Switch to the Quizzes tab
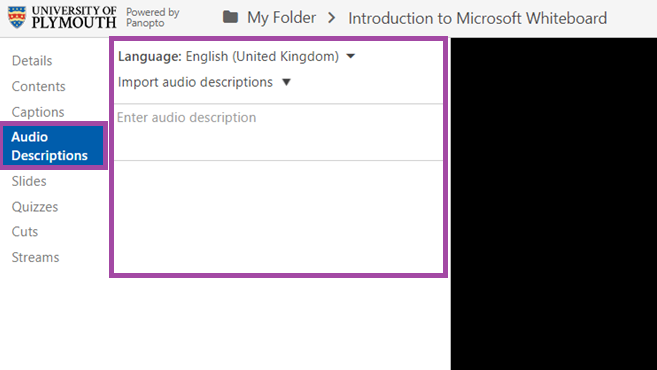Viewport: 657px width, 370px height. [35, 207]
